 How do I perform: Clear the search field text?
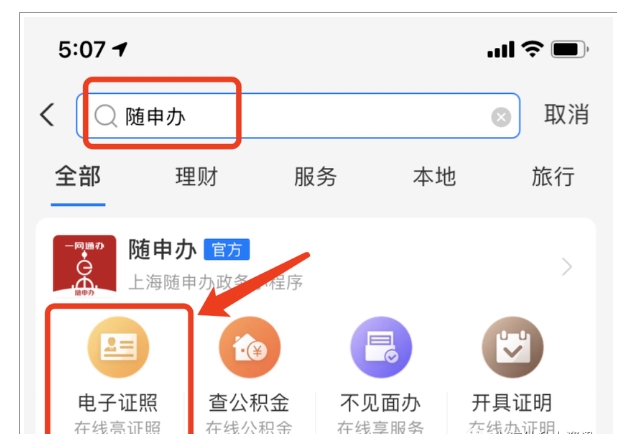point(501,117)
